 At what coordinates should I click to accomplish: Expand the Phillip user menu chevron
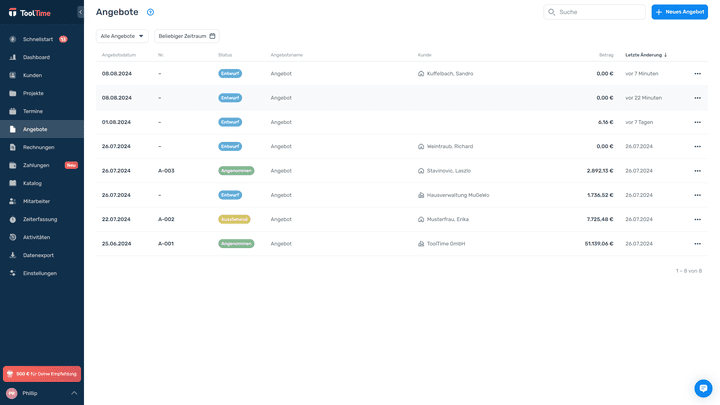(x=74, y=393)
